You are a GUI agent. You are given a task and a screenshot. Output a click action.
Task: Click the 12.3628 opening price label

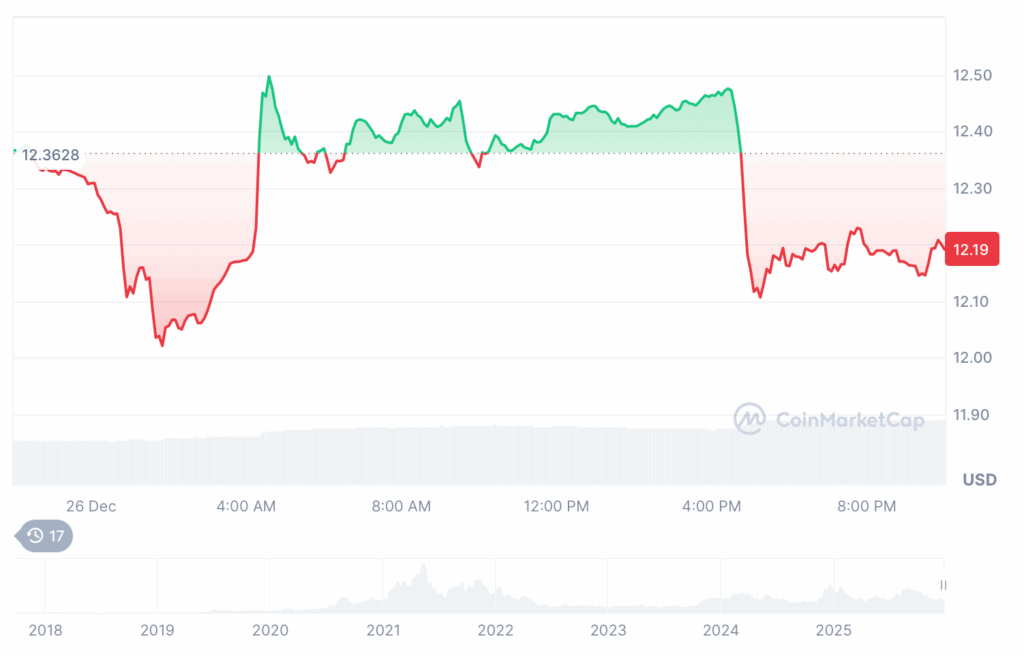click(53, 155)
